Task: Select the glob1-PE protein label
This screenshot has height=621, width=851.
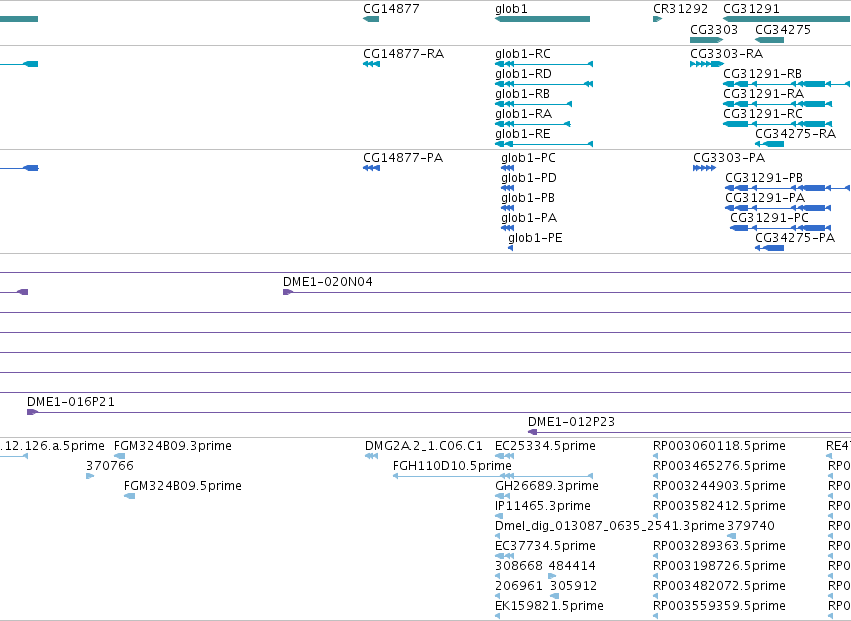Action: pos(535,238)
